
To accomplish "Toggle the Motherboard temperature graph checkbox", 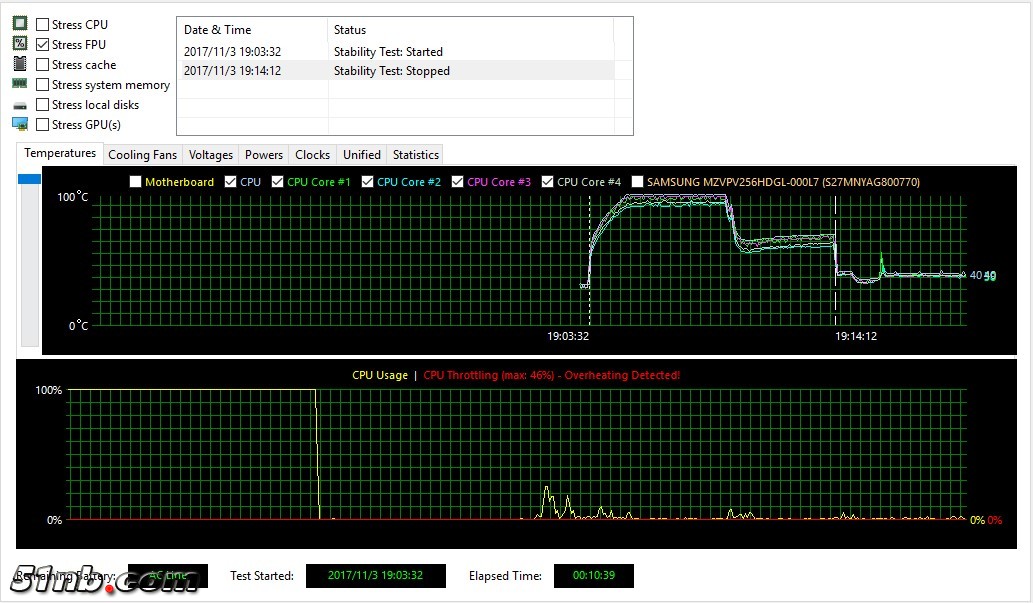I will click(x=135, y=182).
